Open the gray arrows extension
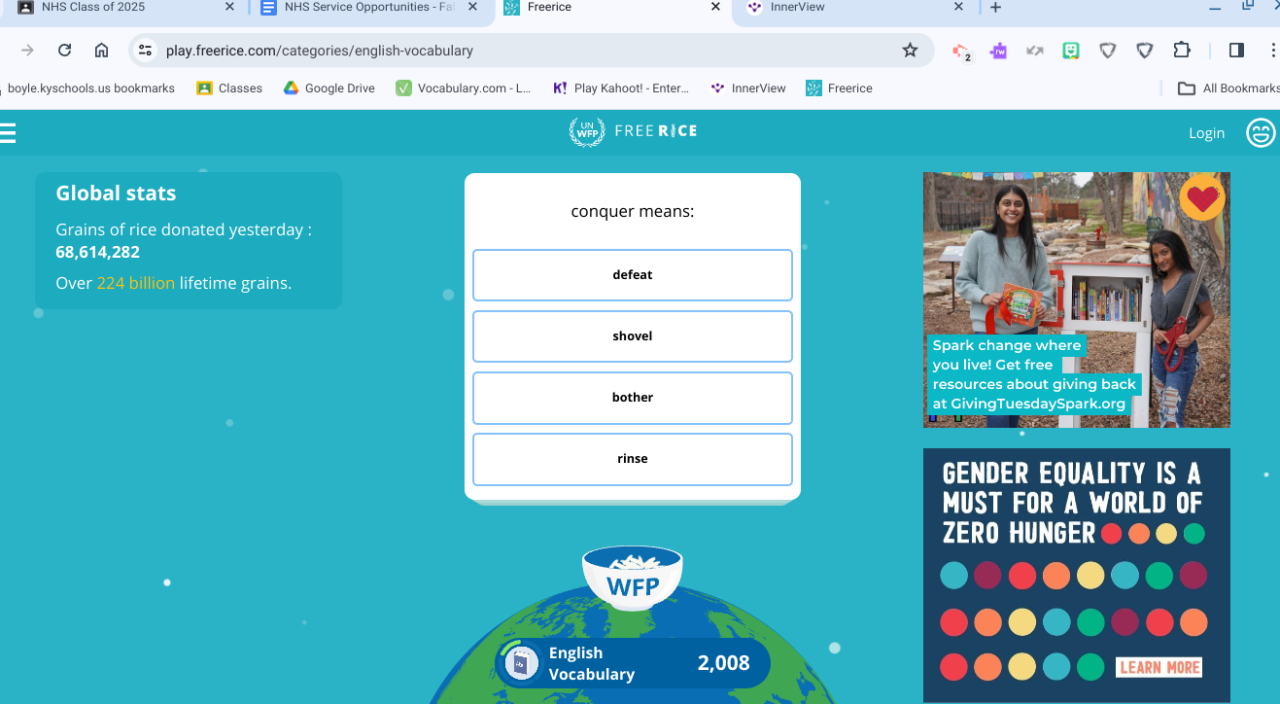The width and height of the screenshot is (1280, 704). (x=1035, y=50)
